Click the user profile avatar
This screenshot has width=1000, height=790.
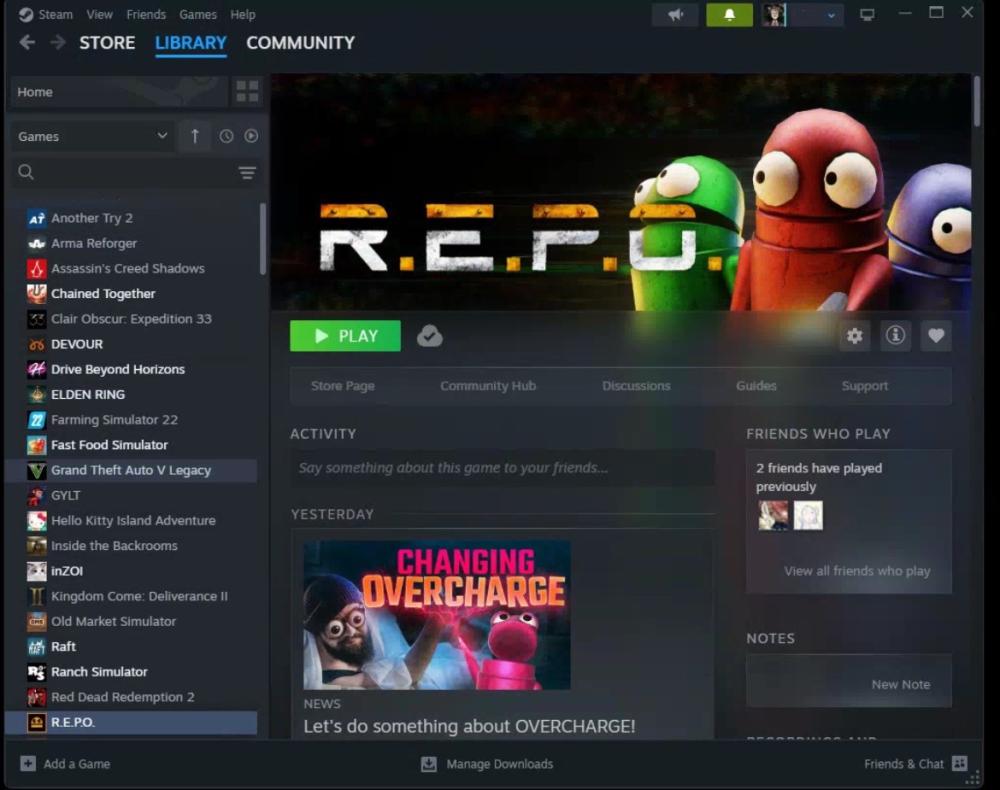coord(774,15)
